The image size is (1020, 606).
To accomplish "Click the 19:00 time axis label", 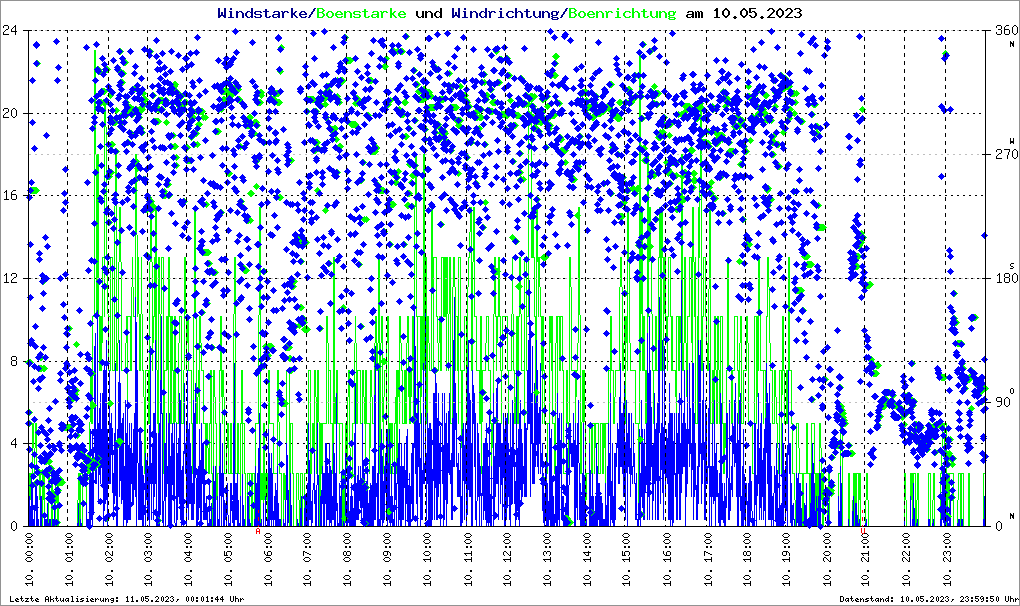I will [785, 559].
